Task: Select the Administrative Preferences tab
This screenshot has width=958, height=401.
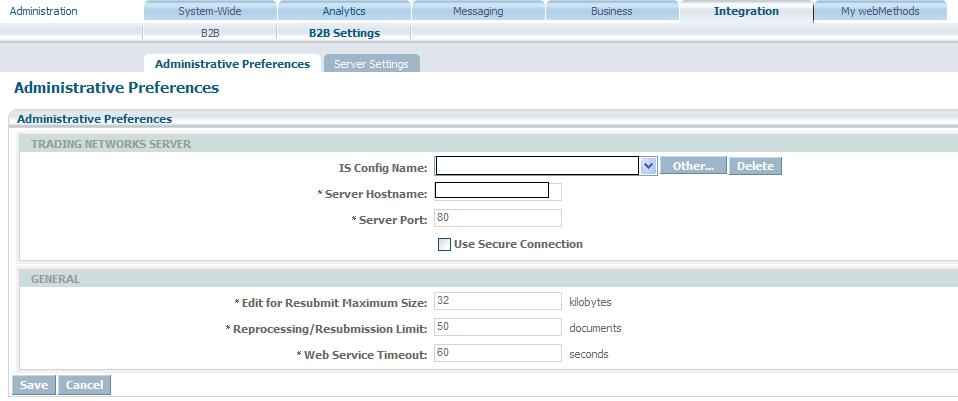Action: coord(232,64)
